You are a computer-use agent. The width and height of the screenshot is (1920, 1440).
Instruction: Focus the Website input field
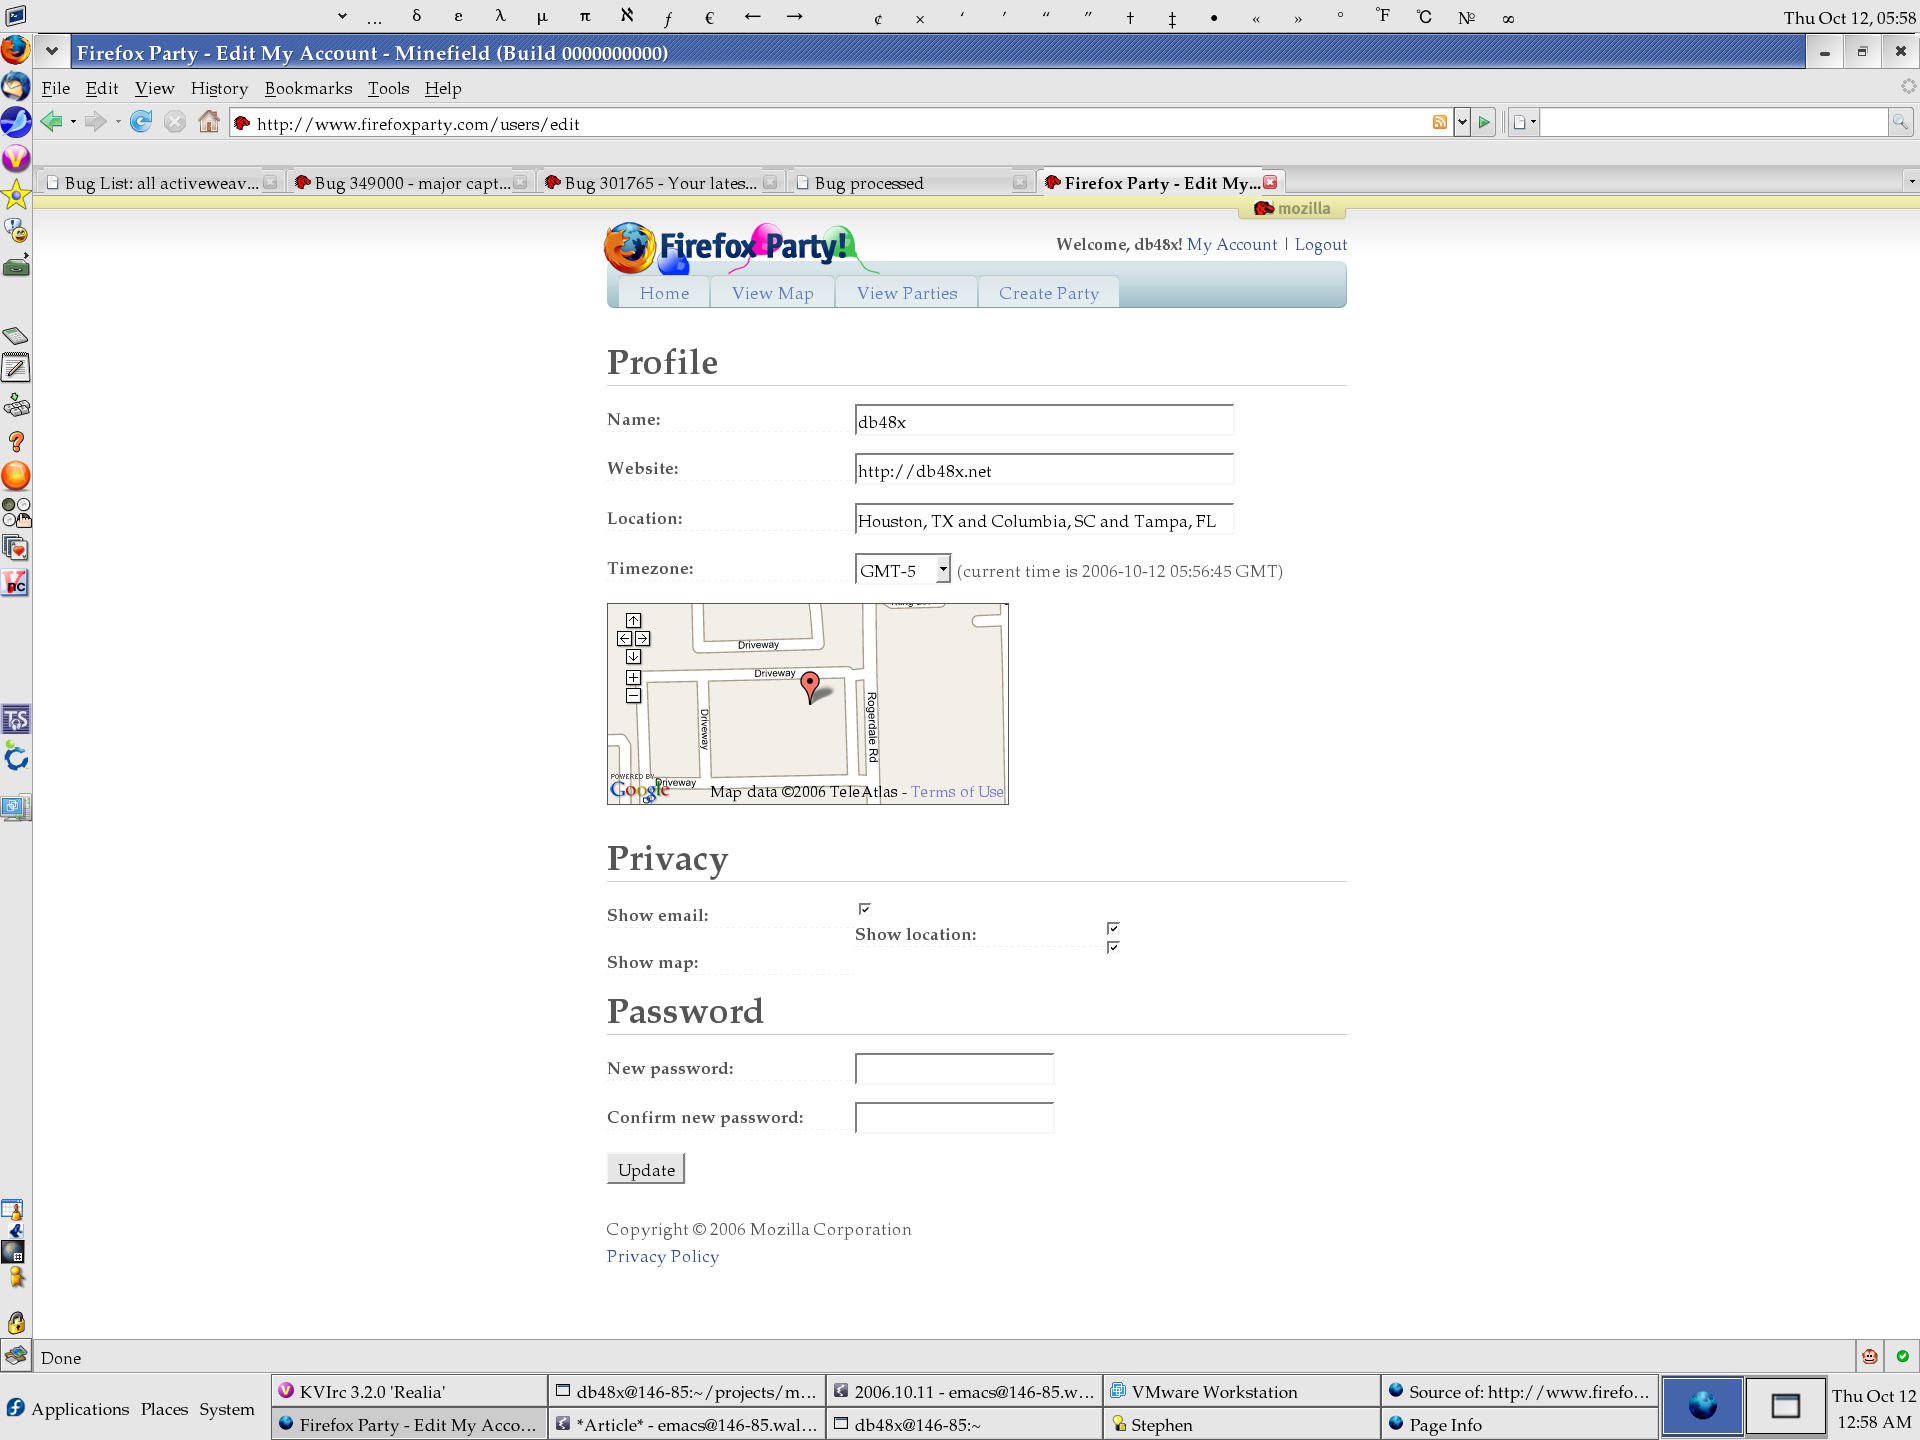pyautogui.click(x=1044, y=470)
